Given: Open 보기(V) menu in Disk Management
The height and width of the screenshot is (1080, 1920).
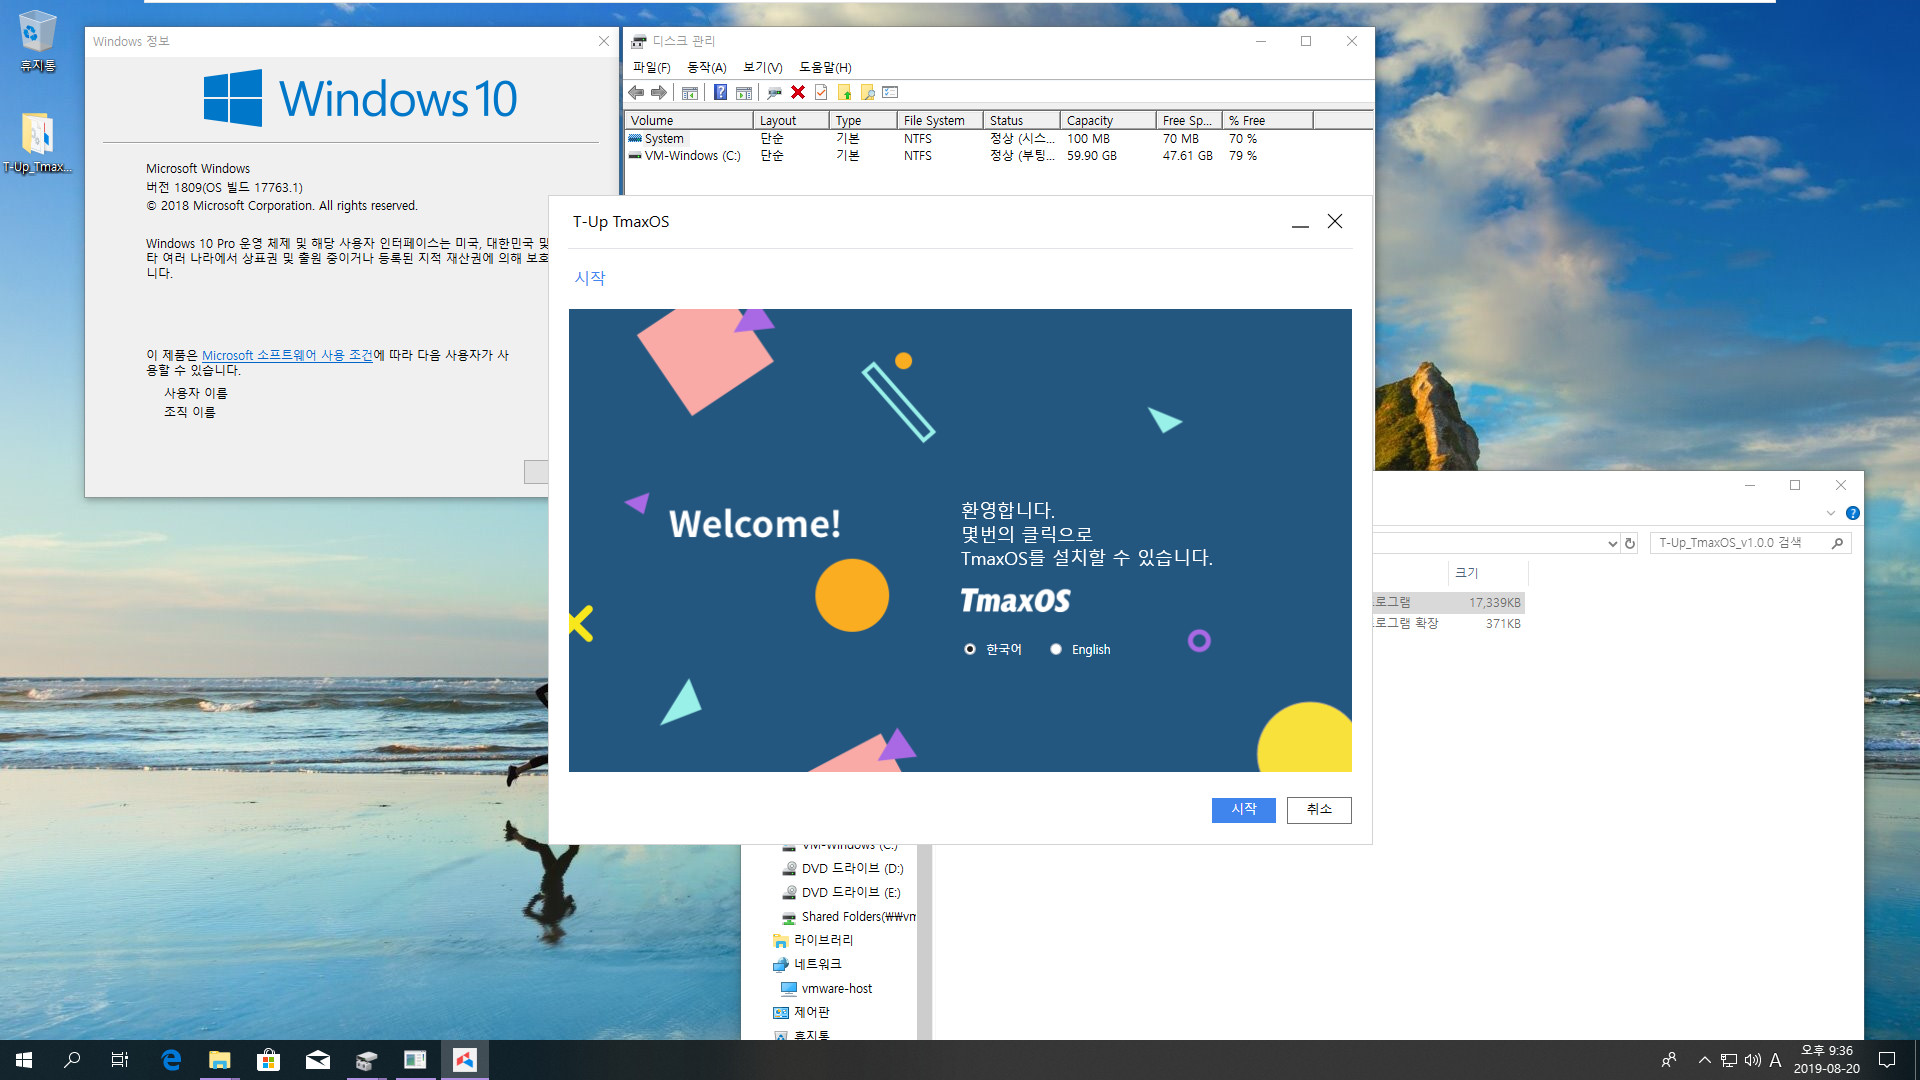Looking at the screenshot, I should (762, 67).
